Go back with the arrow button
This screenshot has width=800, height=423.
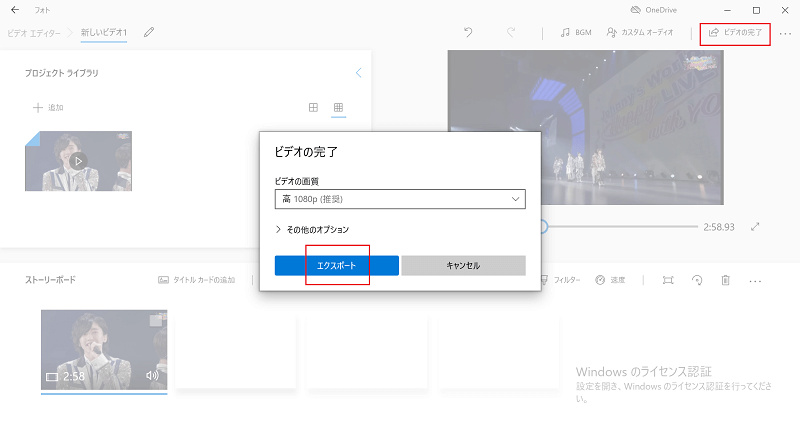15,10
